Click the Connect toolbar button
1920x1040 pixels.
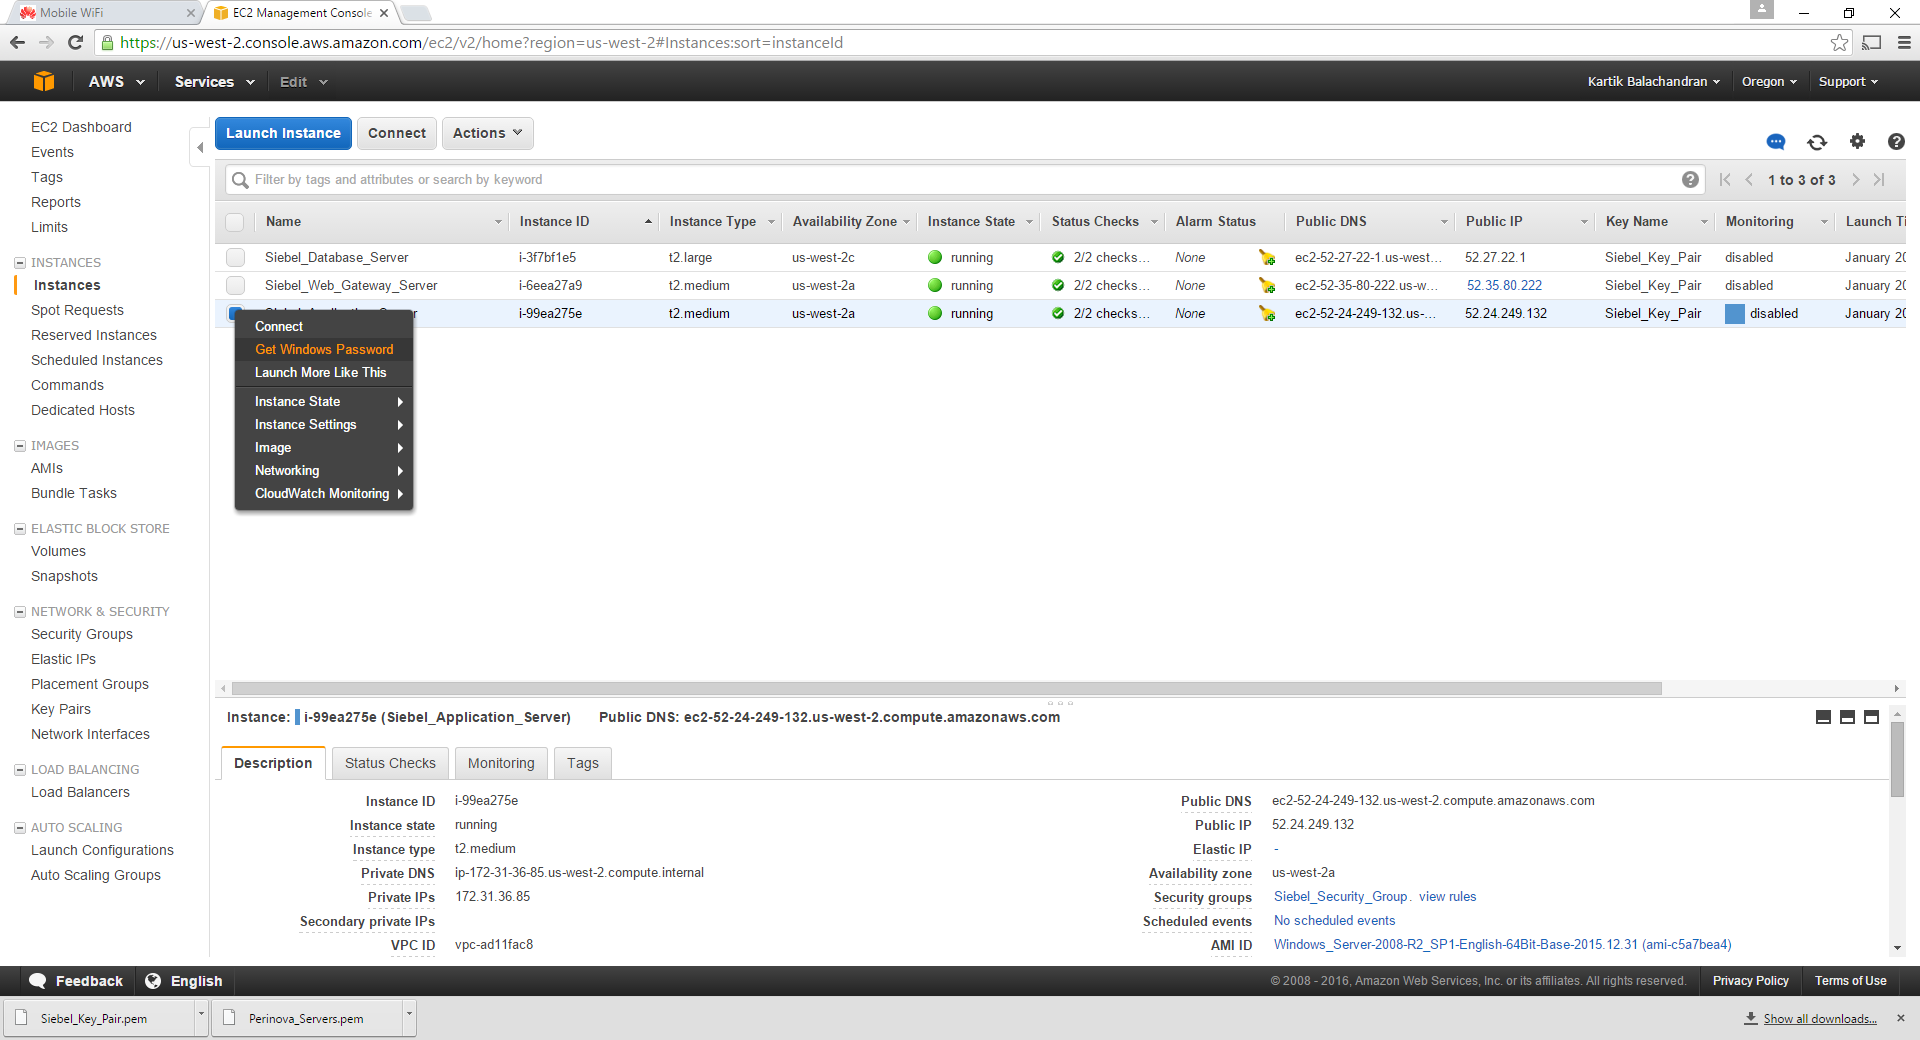[x=397, y=133]
